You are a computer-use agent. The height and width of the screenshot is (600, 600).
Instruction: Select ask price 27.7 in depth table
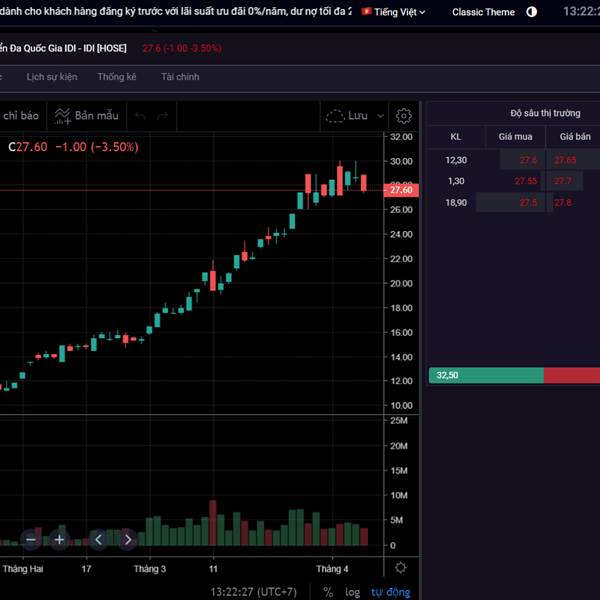click(x=562, y=181)
